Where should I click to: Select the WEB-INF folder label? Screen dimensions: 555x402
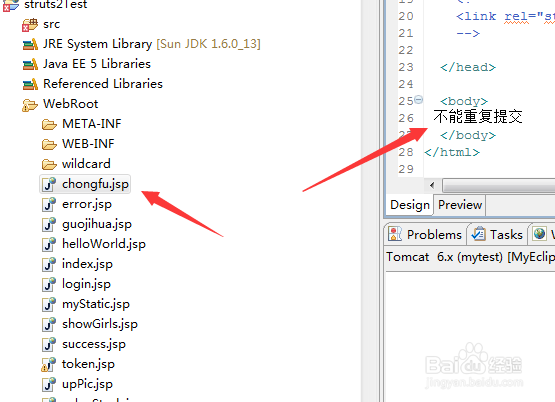88,144
